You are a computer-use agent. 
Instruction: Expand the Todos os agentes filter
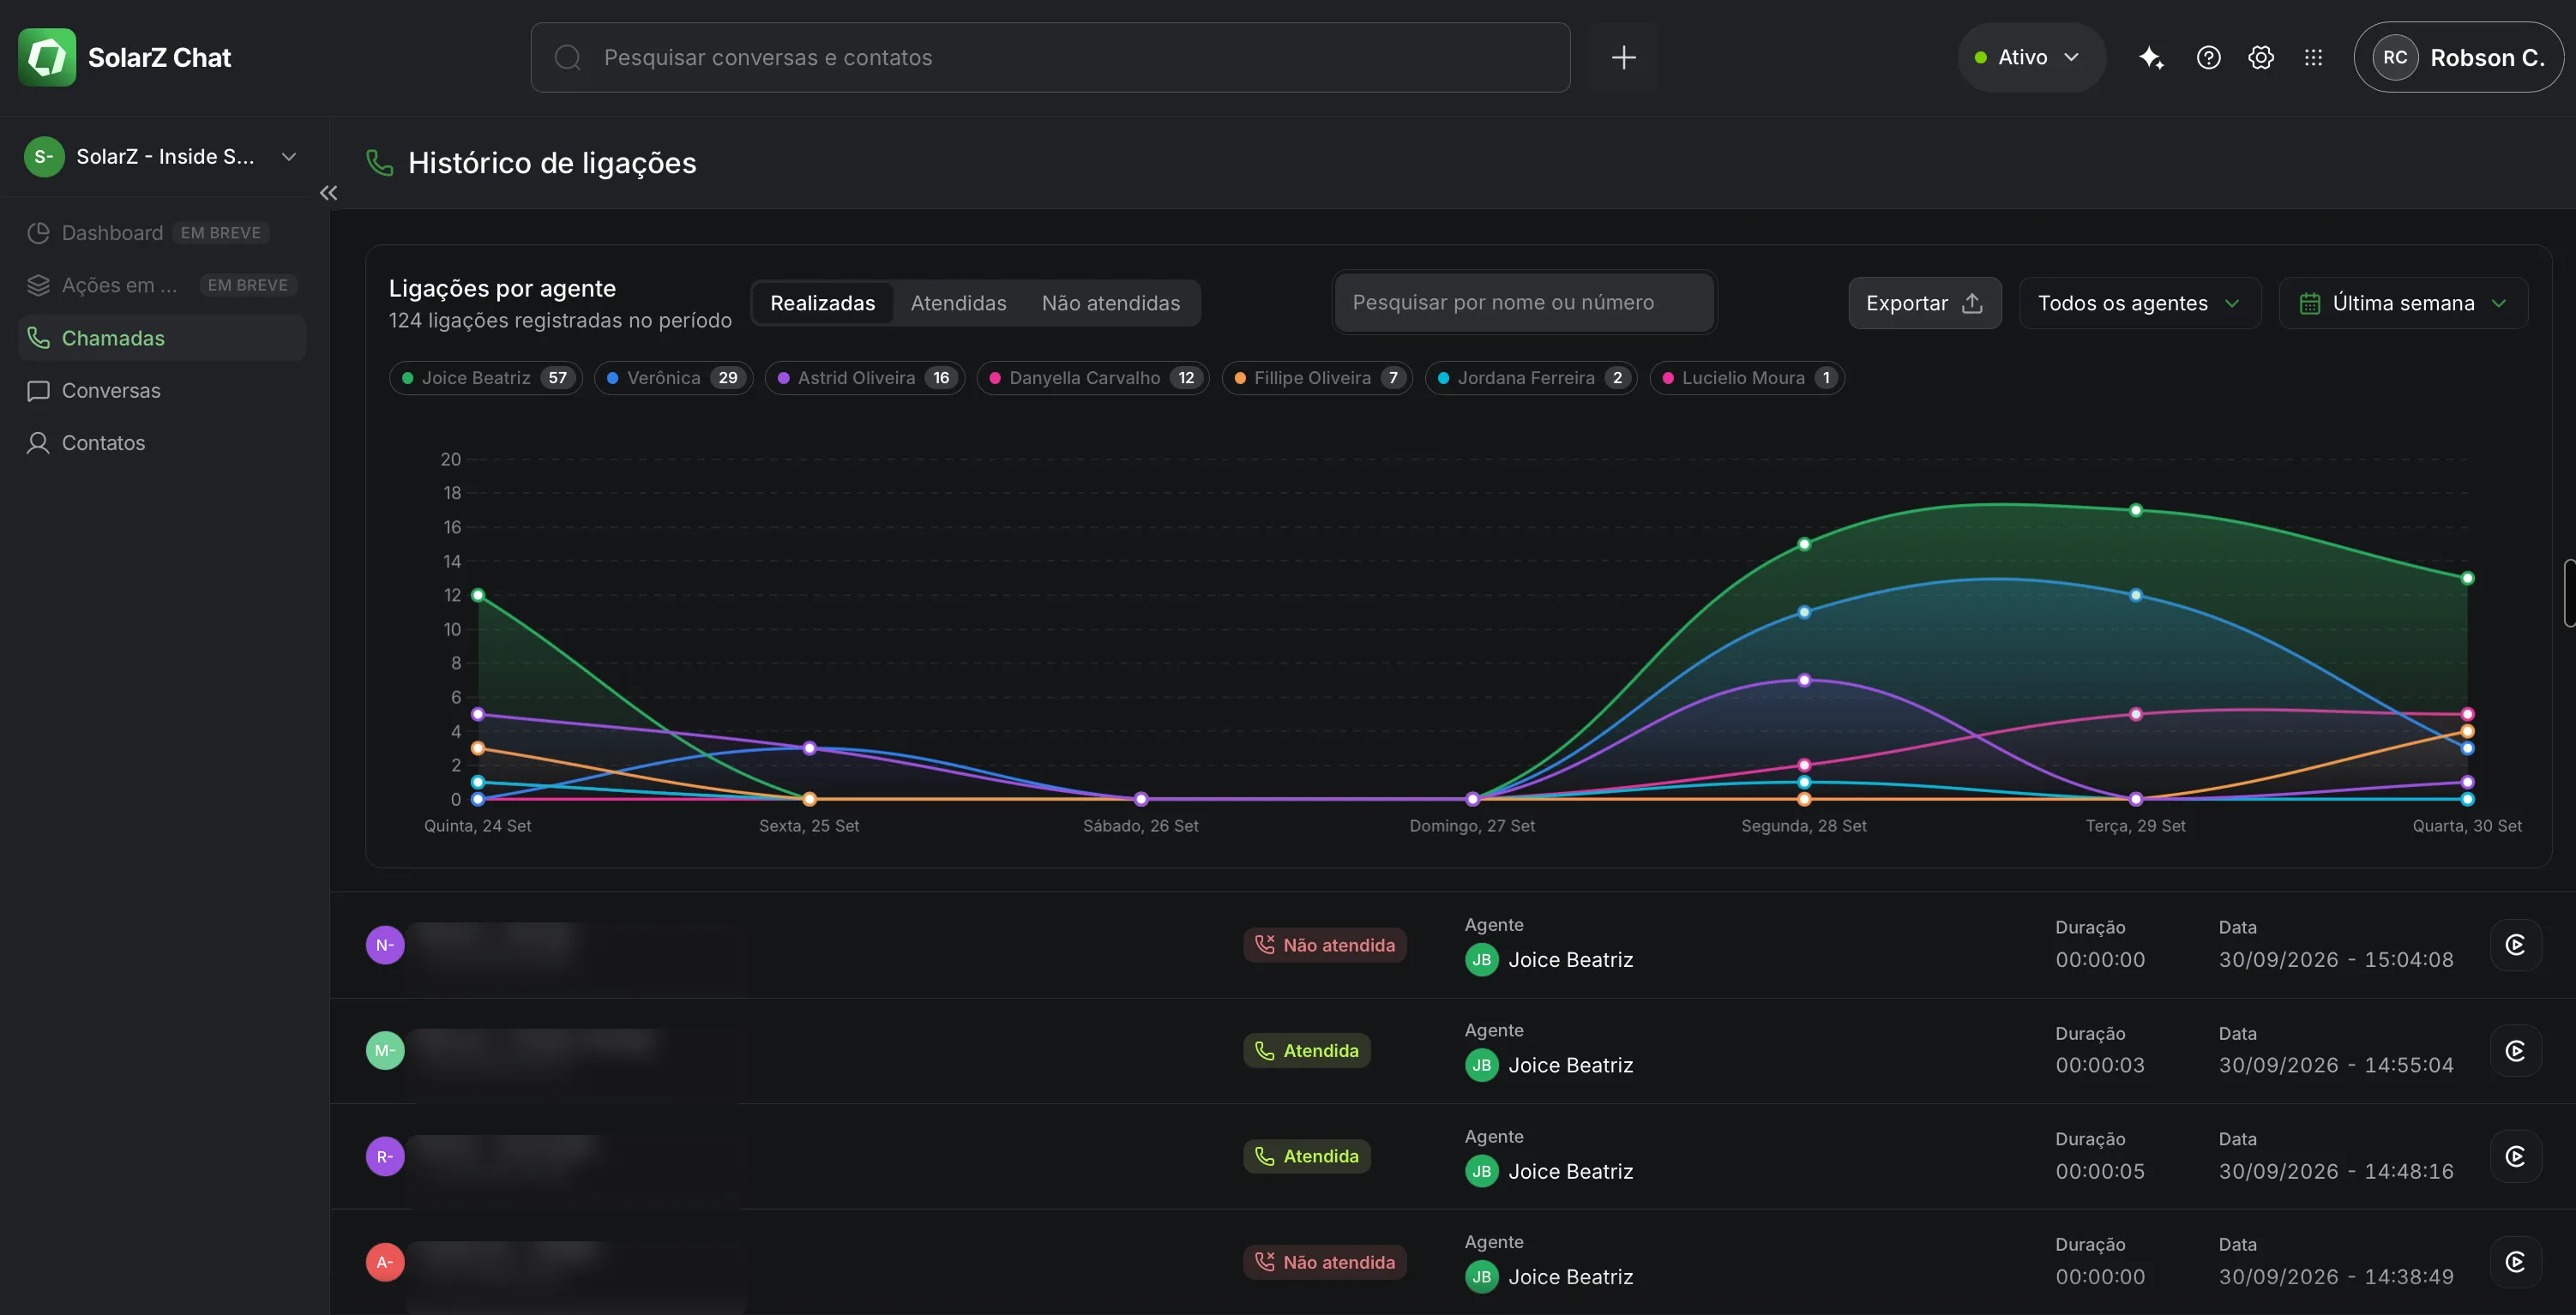(2139, 303)
